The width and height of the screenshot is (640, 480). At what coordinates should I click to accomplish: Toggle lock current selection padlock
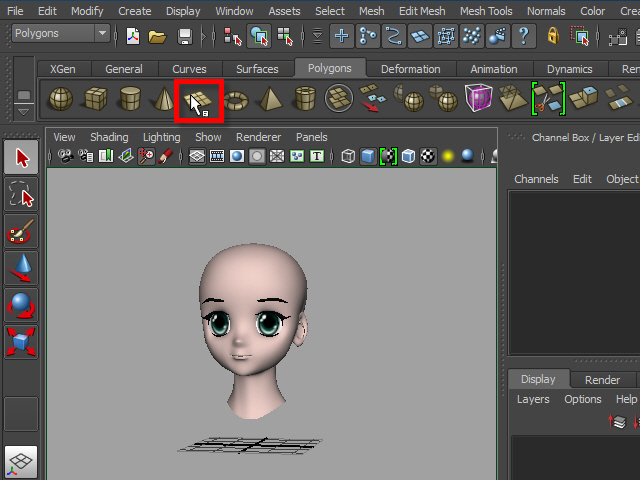click(553, 36)
